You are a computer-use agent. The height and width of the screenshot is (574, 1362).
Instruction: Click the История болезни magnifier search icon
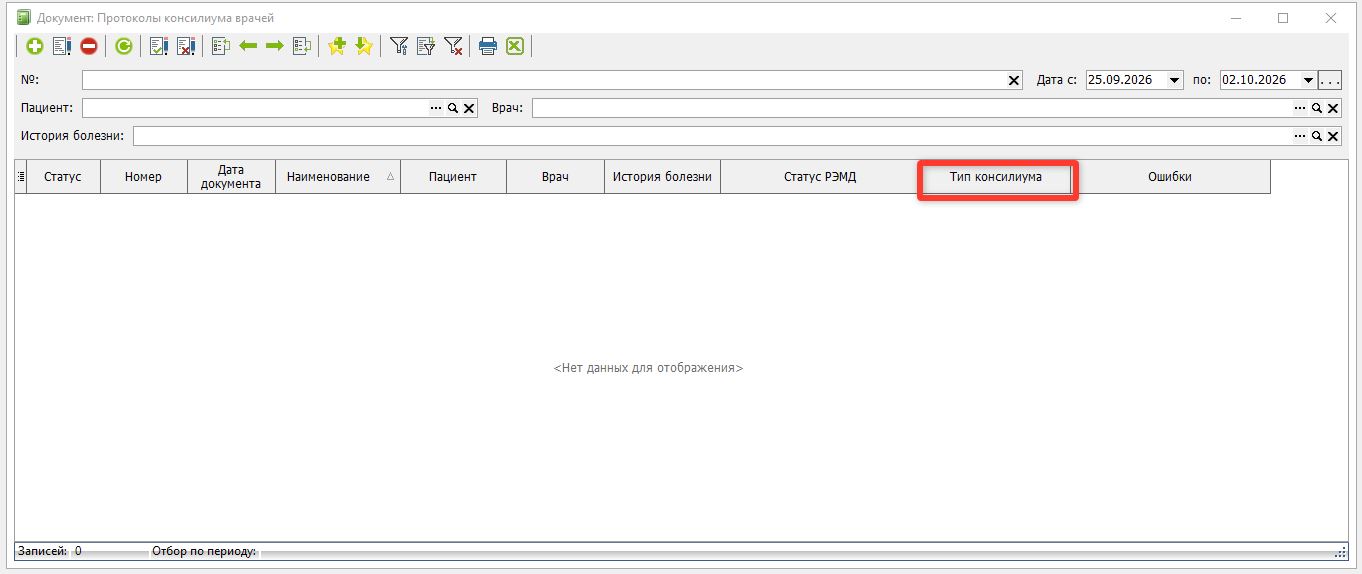click(1317, 136)
